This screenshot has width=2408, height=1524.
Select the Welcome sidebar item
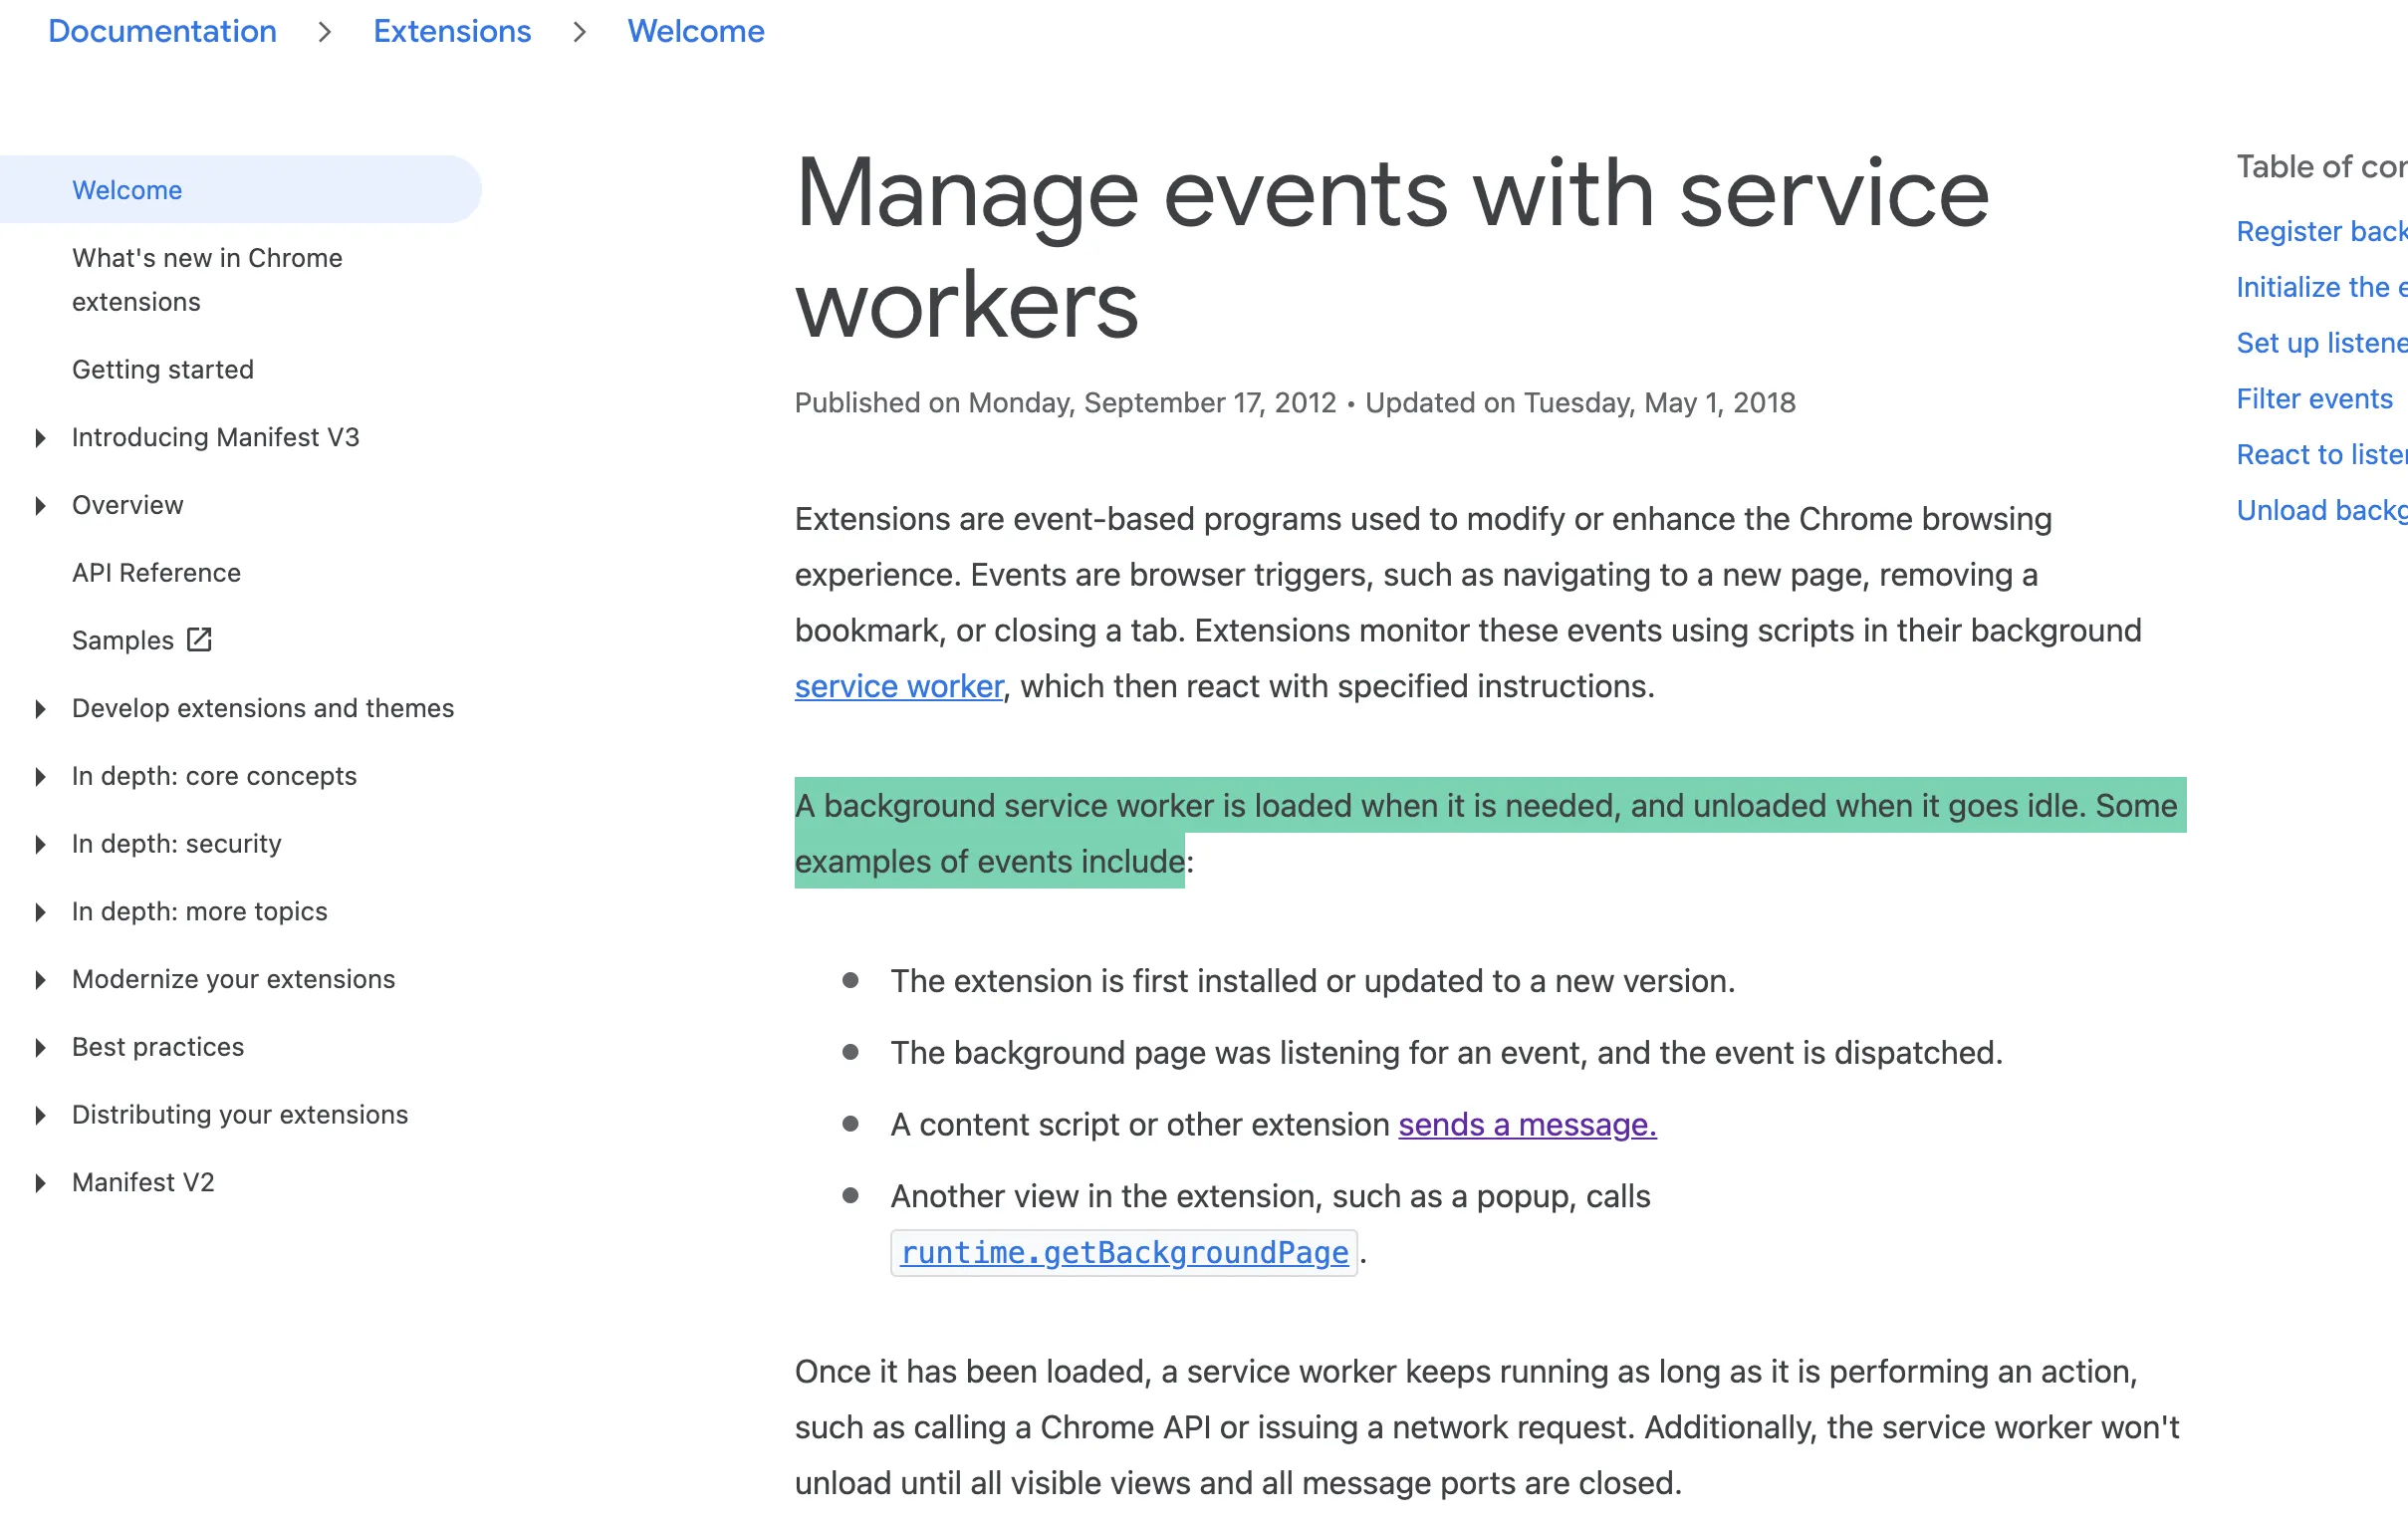click(x=127, y=190)
